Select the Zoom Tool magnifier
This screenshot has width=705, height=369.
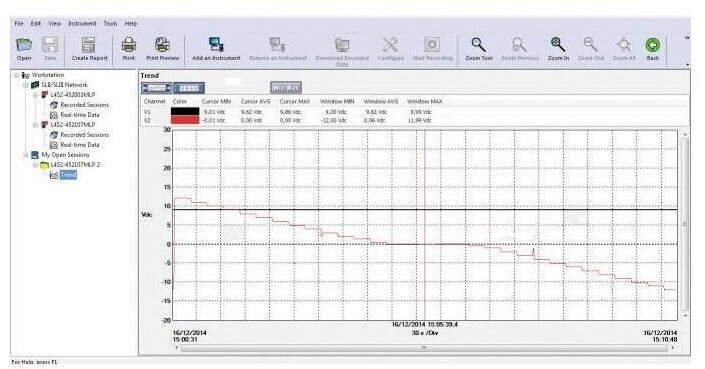click(x=478, y=45)
